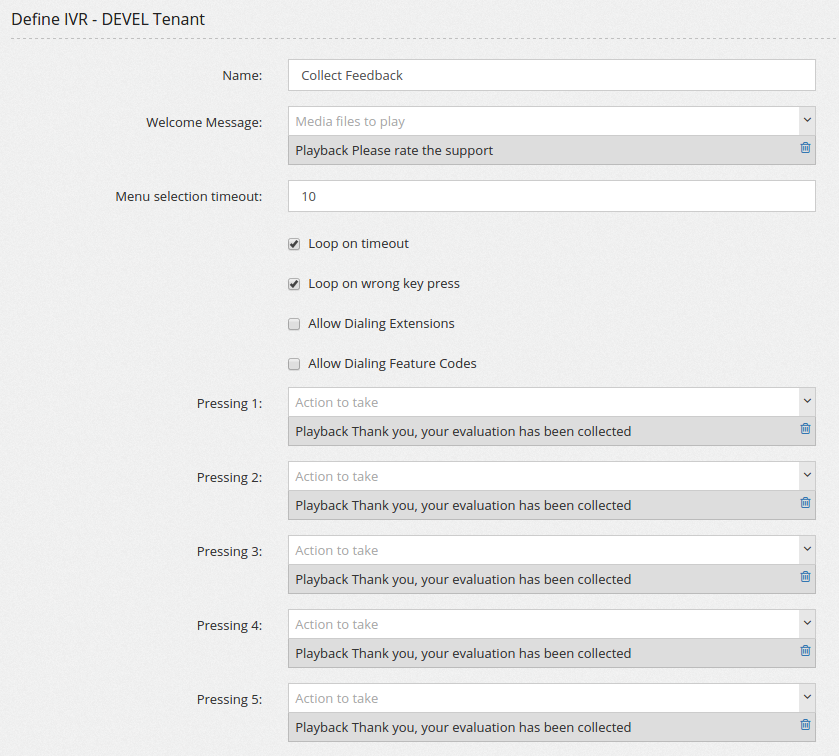Screen dimensions: 839x756
Task: Remove the Pressing 1 action via trash icon
Action: [x=805, y=429]
